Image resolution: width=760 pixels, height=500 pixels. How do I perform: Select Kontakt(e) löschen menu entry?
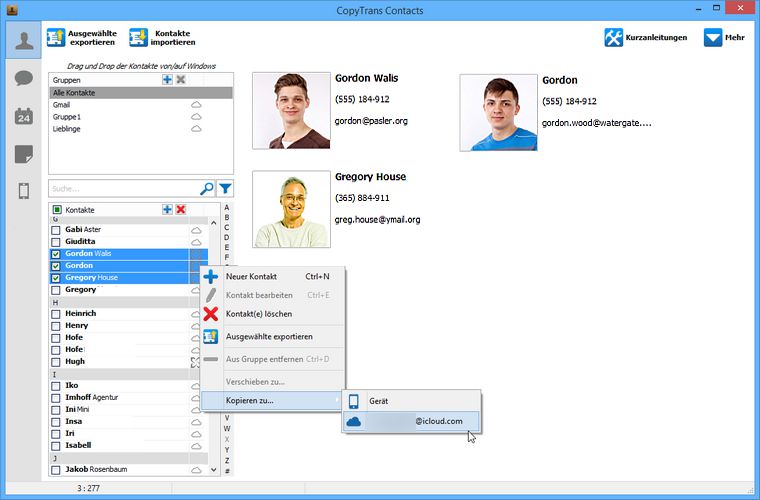[x=272, y=314]
